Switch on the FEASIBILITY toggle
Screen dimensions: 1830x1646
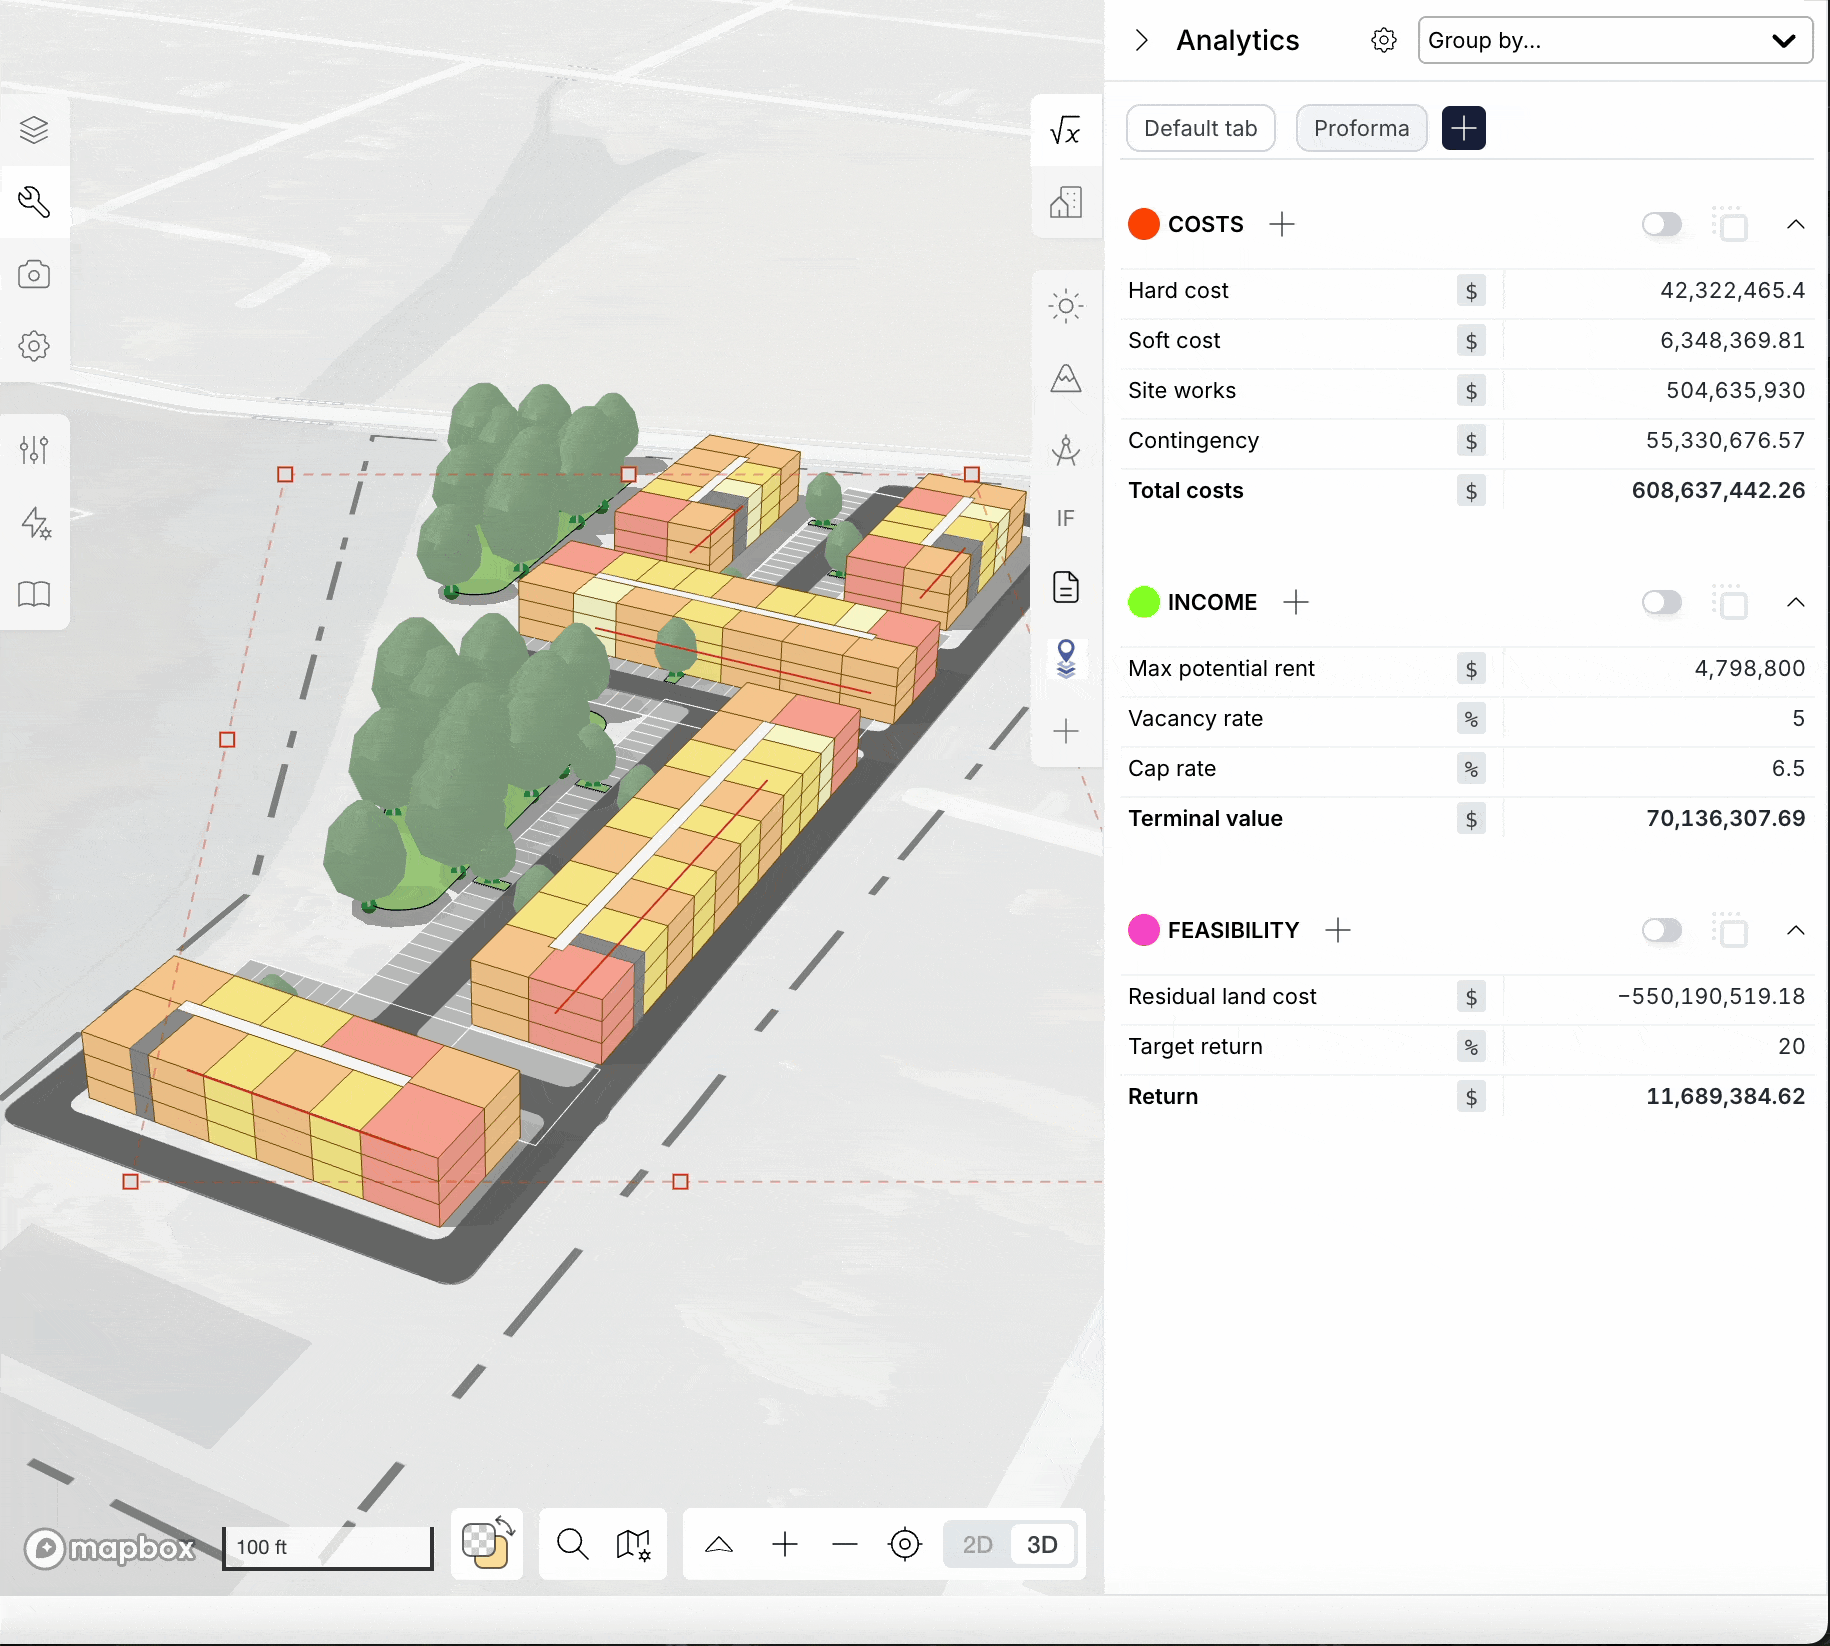click(x=1662, y=930)
